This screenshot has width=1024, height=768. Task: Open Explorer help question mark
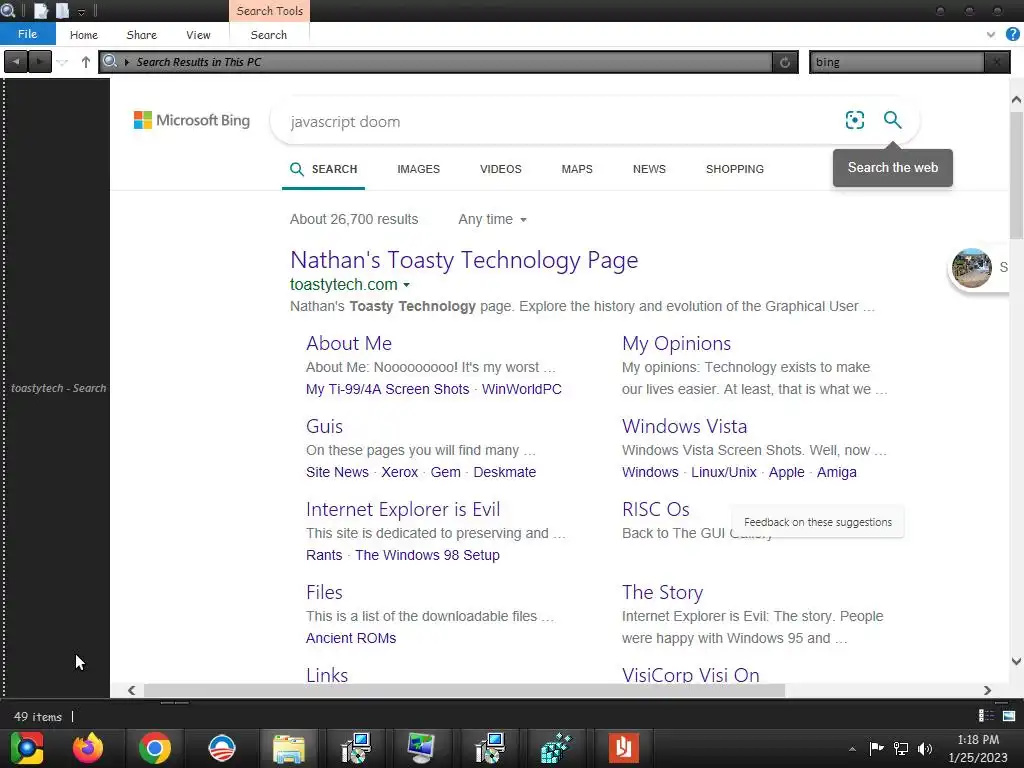click(1012, 35)
